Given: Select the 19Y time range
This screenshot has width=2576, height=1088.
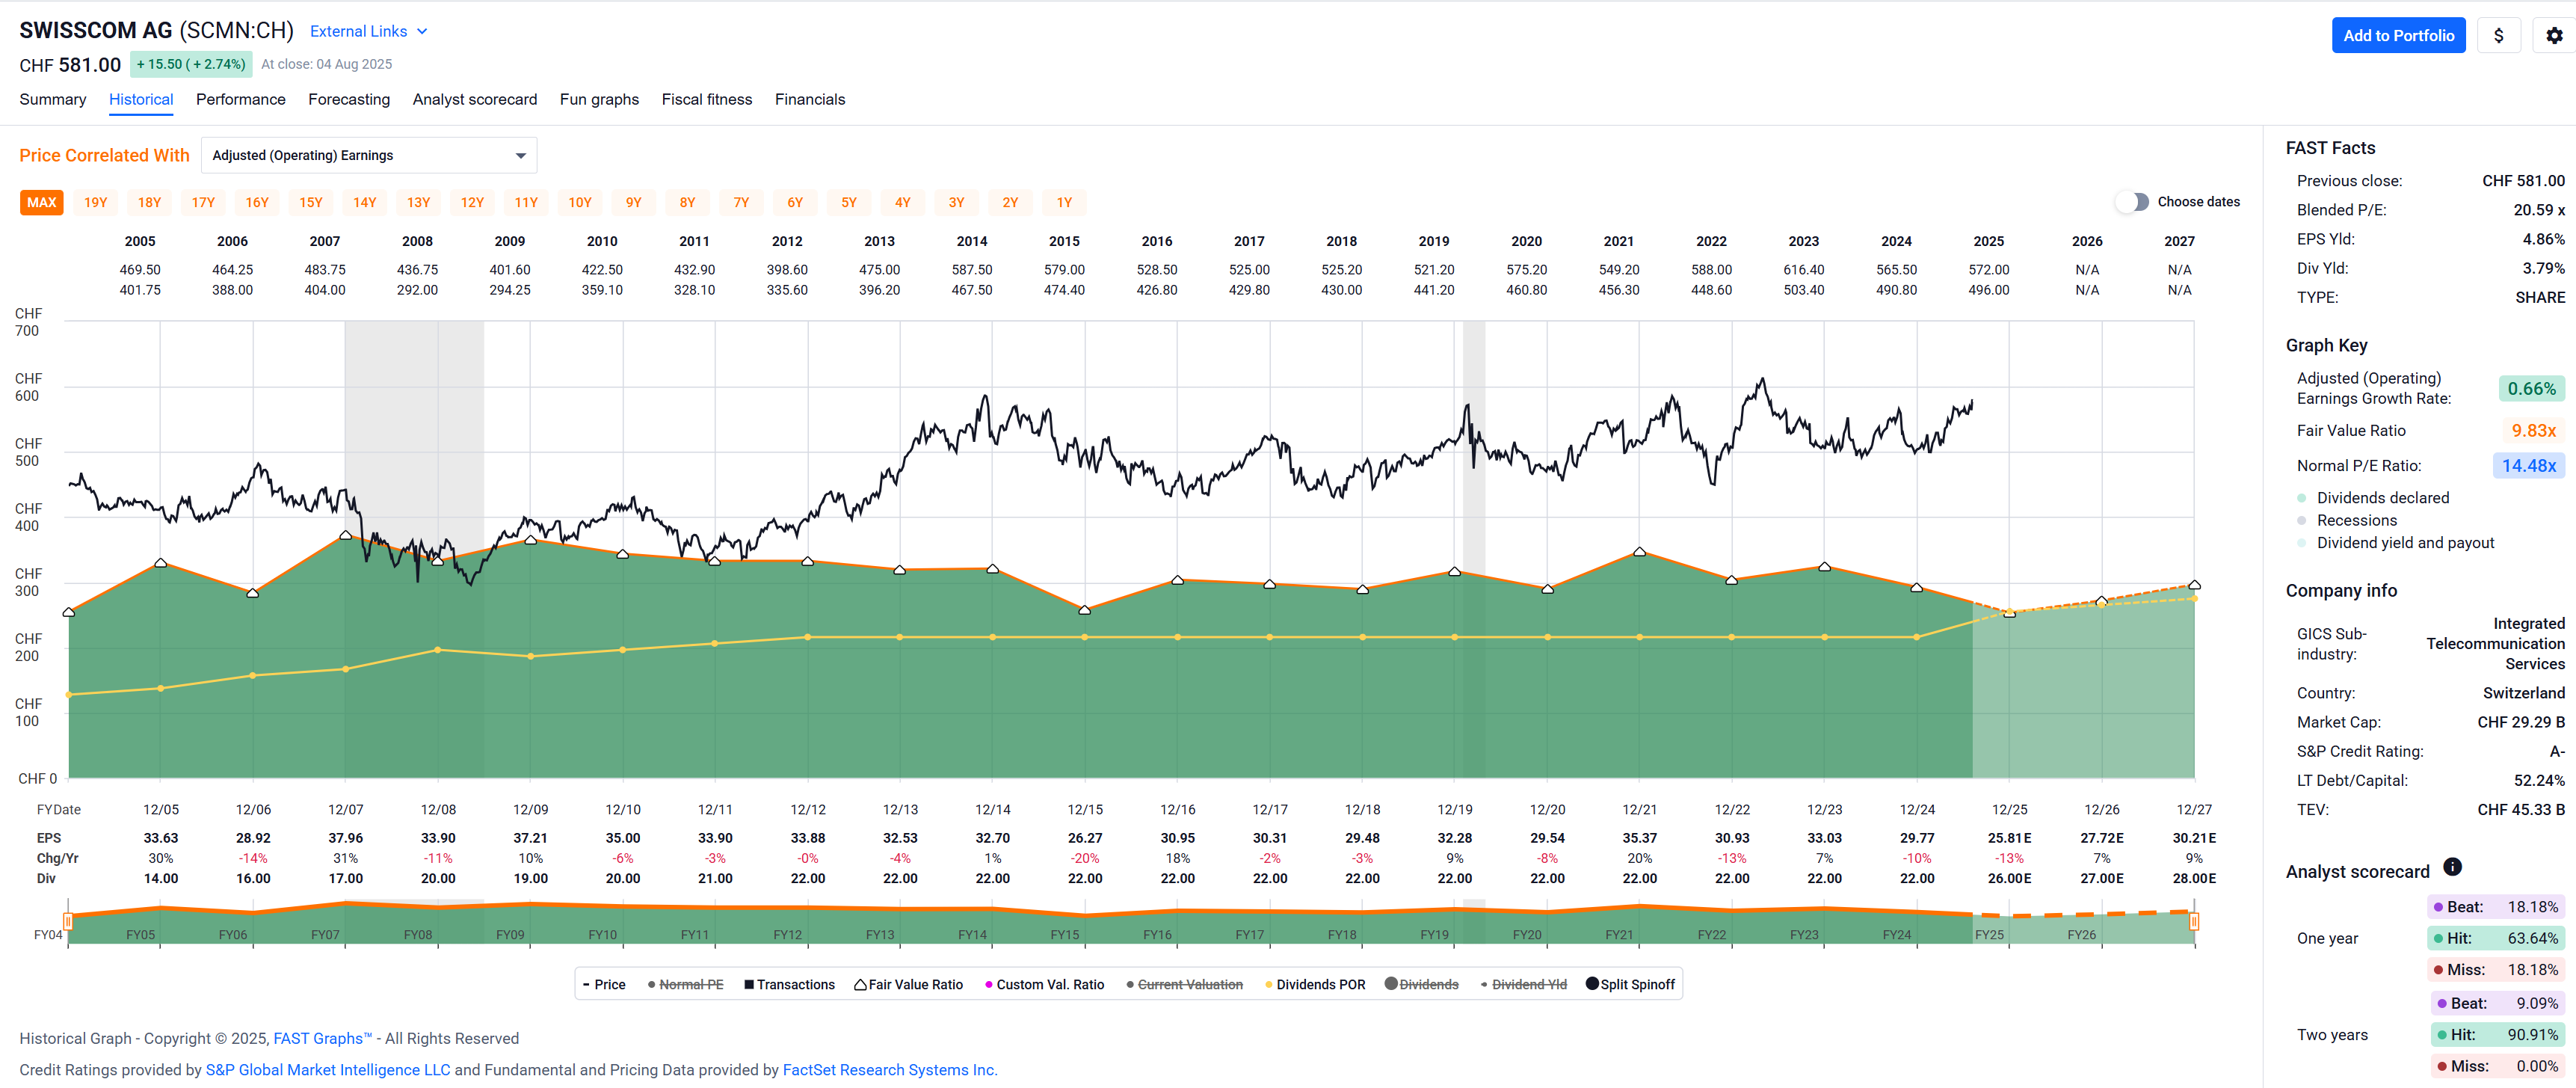Looking at the screenshot, I should click(x=96, y=202).
